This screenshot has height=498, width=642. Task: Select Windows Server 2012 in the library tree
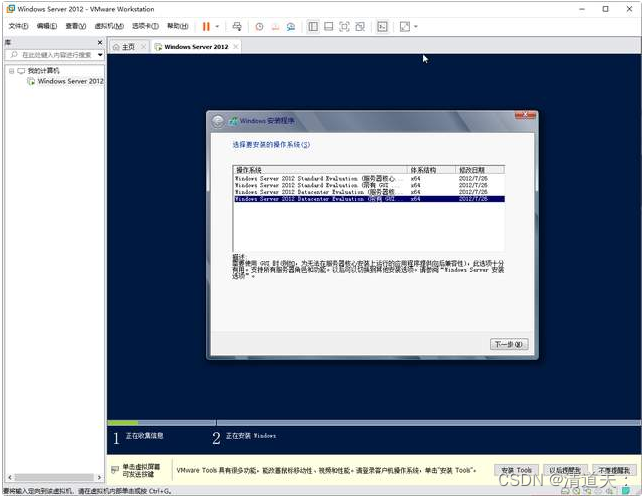click(70, 81)
